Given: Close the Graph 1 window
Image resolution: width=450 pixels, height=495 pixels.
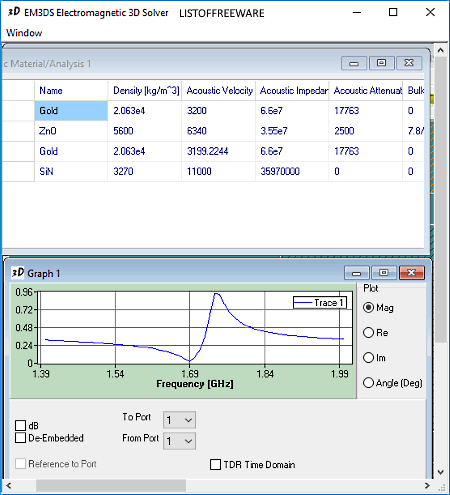Looking at the screenshot, I should pos(412,273).
